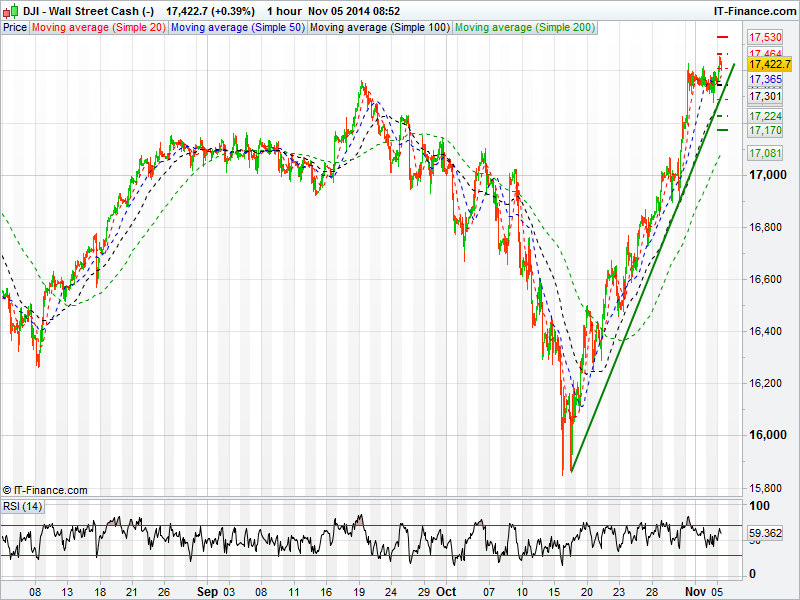Select Moving average (Simple 100) legend
Image resolution: width=800 pixels, height=600 pixels.
(380, 28)
